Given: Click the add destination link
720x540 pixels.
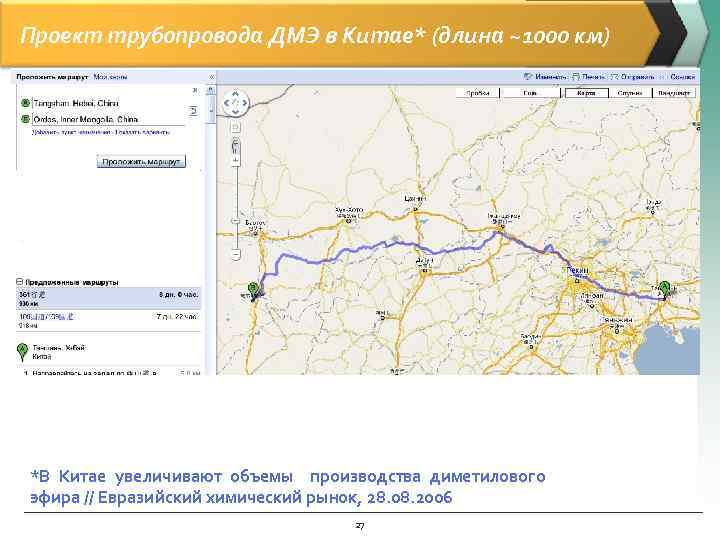Looking at the screenshot, I should click(x=71, y=132).
